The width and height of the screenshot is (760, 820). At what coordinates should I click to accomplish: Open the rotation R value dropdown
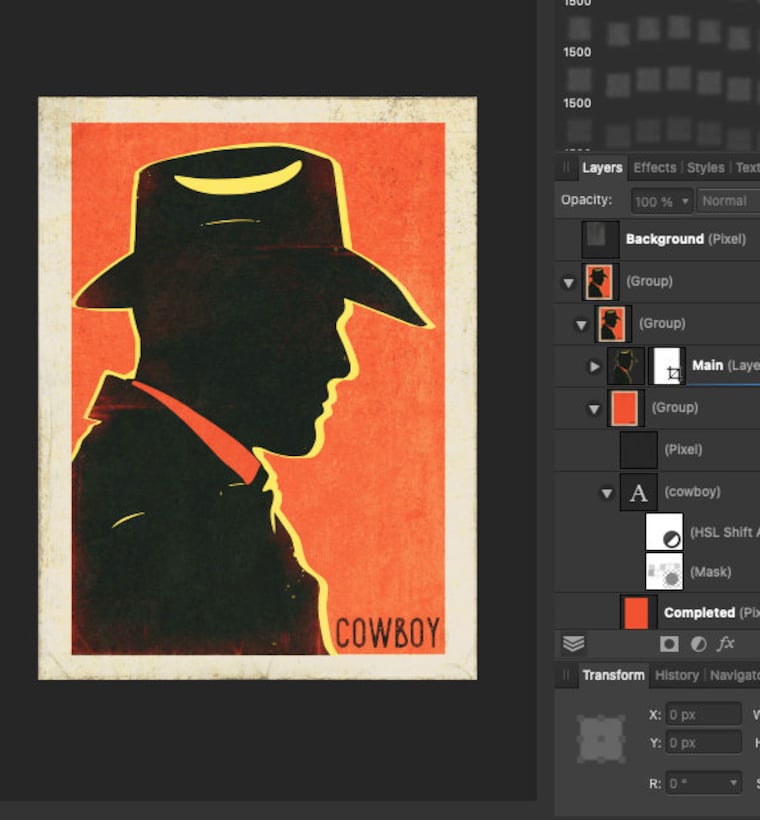pos(704,783)
